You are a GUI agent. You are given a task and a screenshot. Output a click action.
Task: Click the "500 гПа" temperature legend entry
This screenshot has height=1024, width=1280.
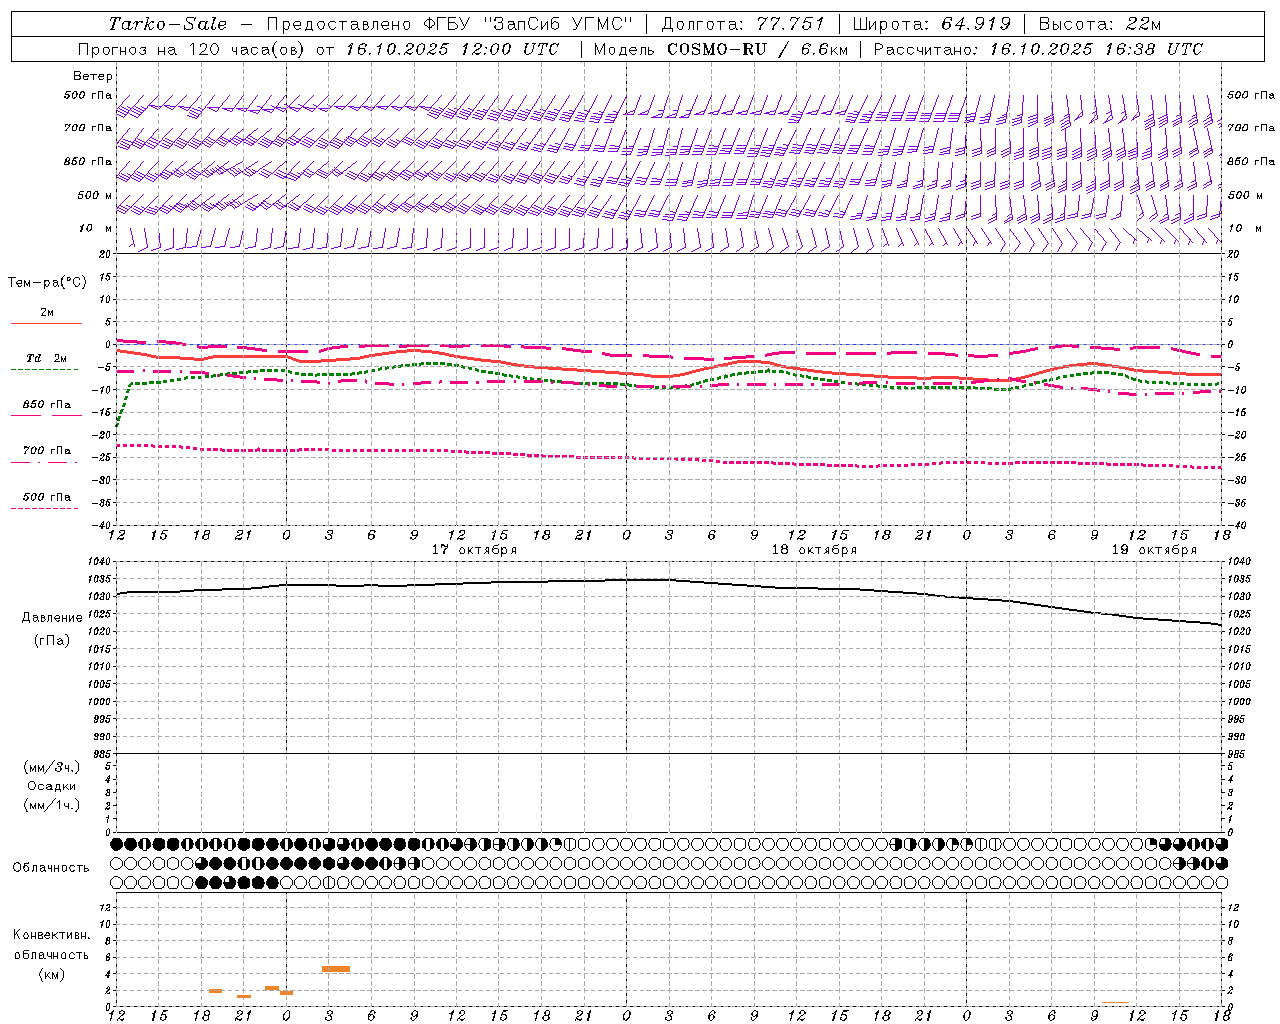[47, 497]
